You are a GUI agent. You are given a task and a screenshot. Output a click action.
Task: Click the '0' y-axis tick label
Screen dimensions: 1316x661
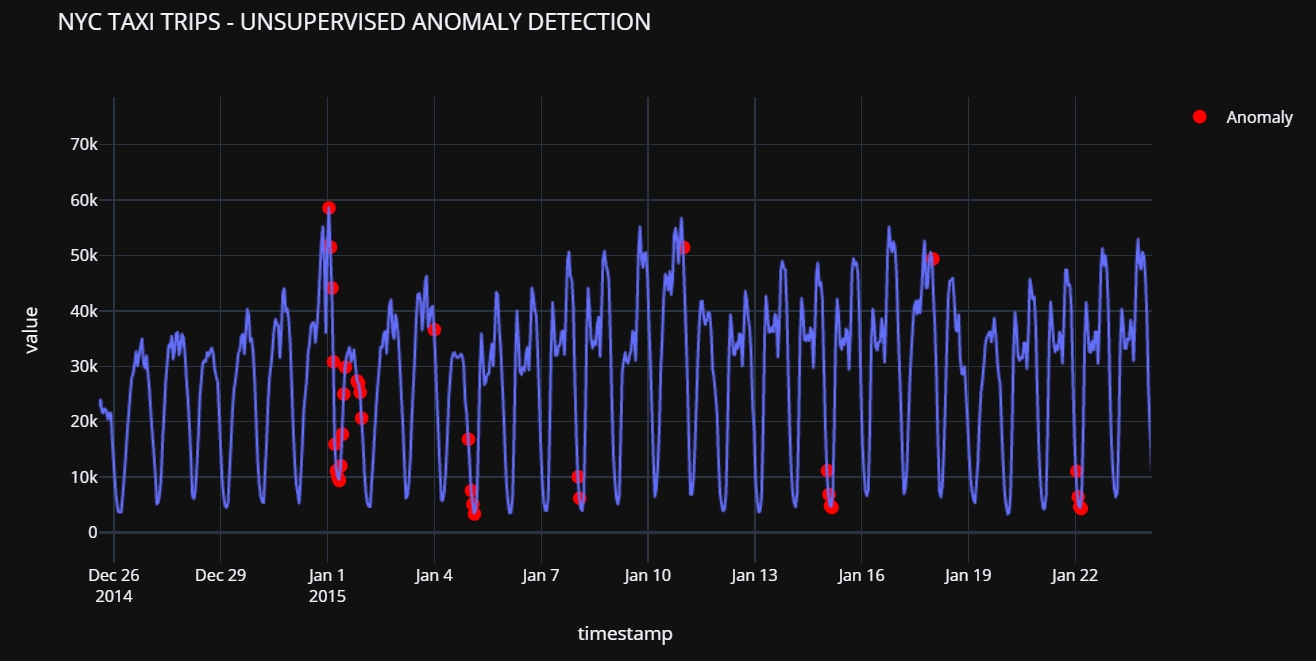coord(92,533)
